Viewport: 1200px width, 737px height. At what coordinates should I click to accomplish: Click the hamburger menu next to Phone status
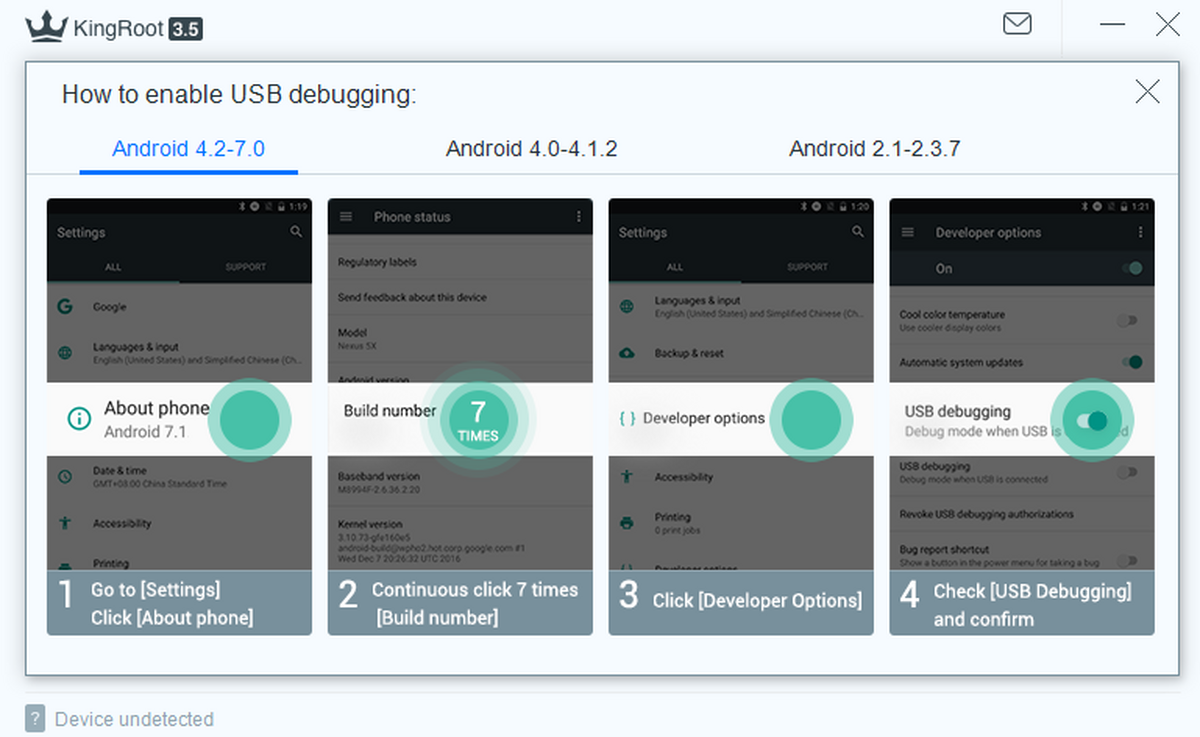click(x=346, y=216)
